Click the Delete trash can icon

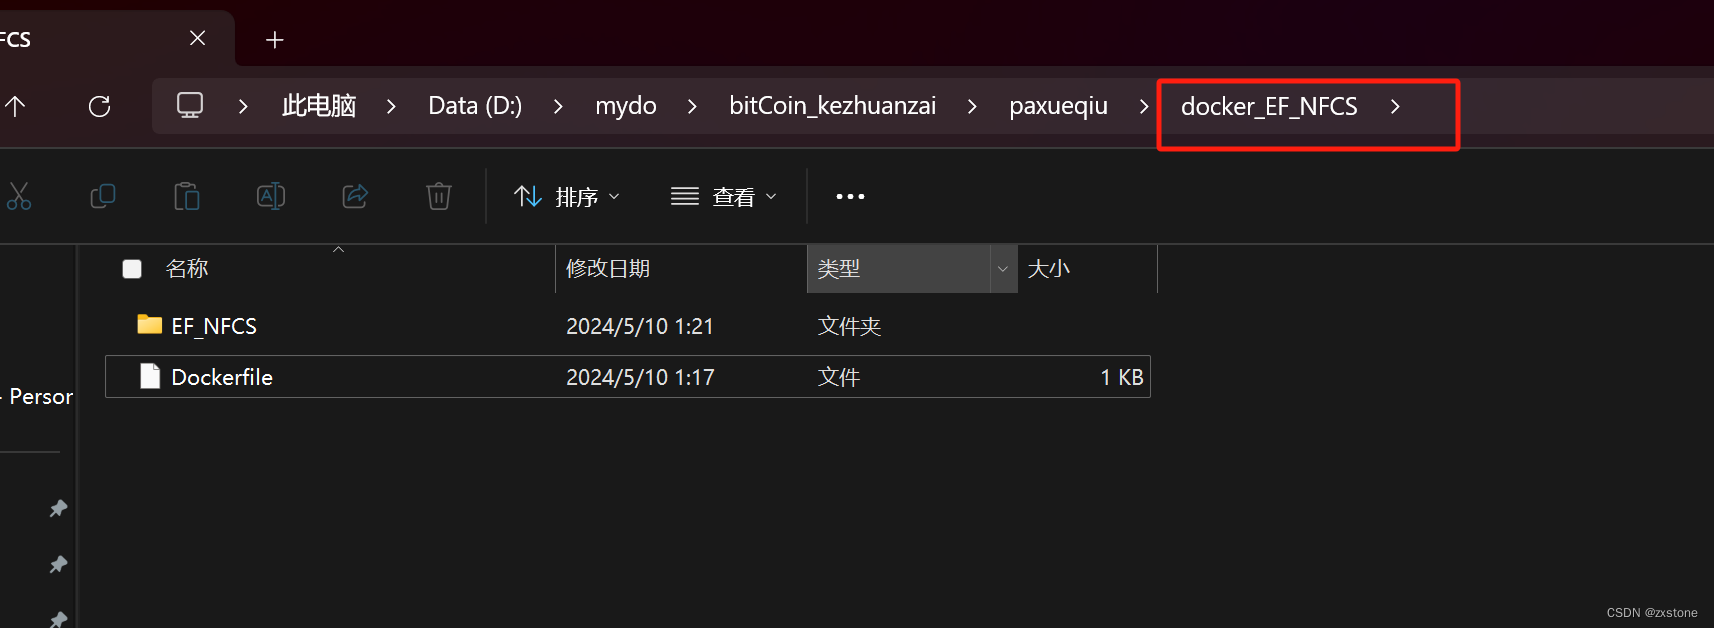pos(439,196)
